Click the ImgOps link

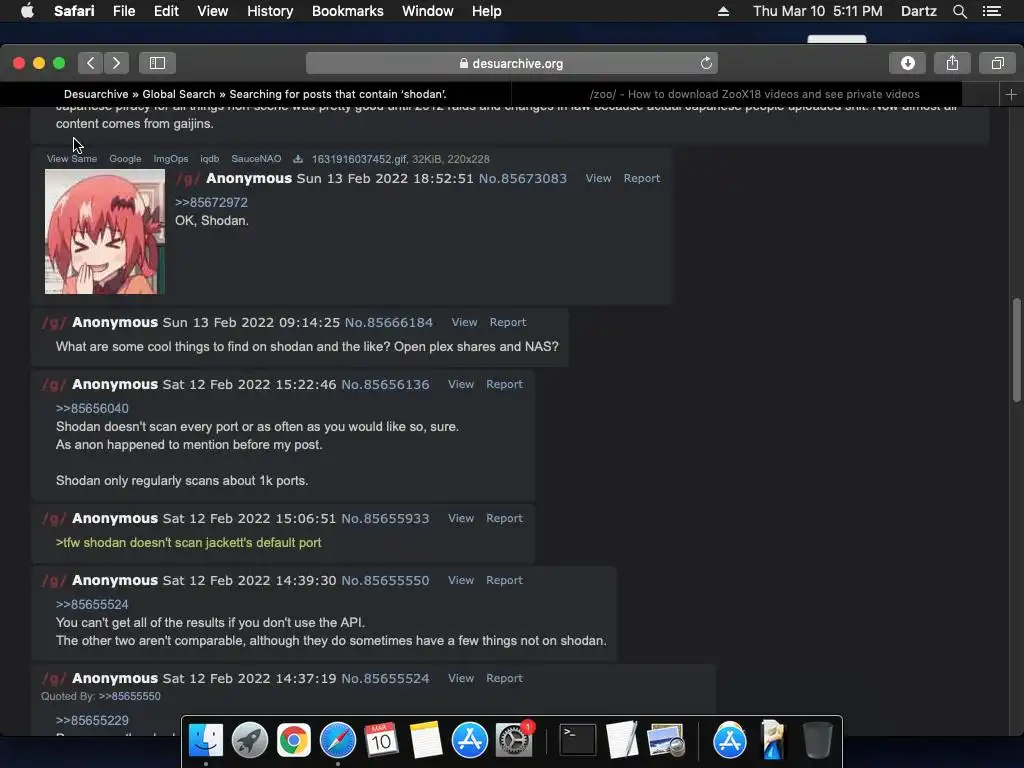pyautogui.click(x=170, y=159)
